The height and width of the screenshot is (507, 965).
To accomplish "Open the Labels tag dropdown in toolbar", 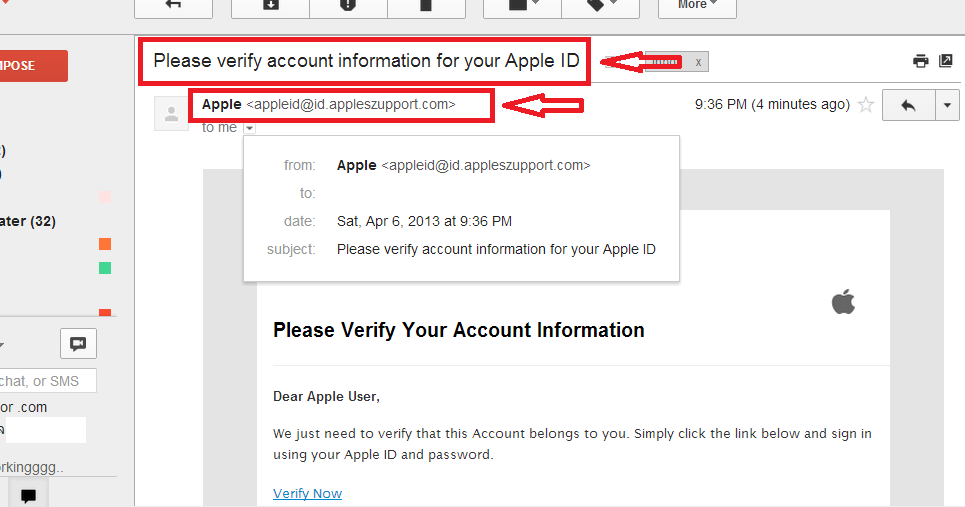I will click(x=601, y=6).
